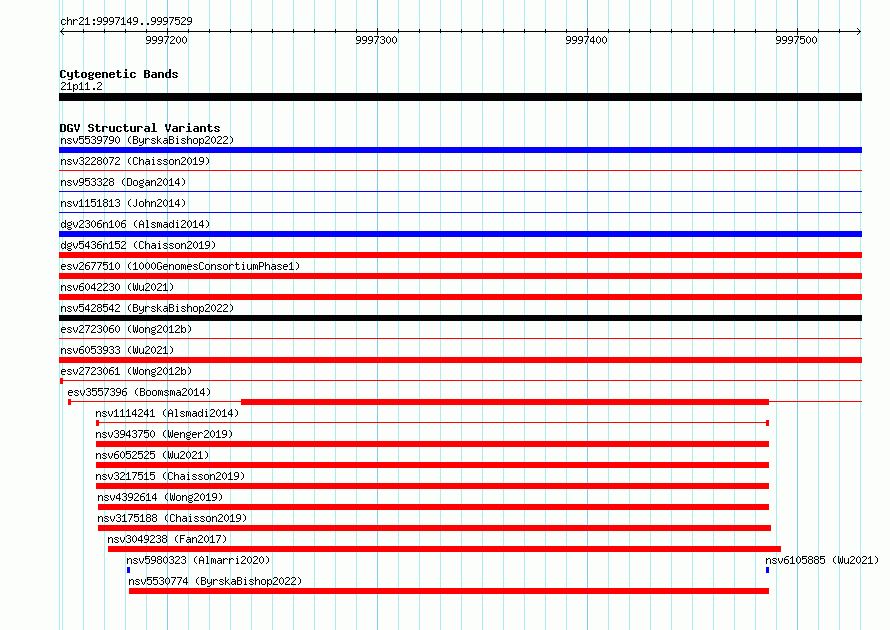The width and height of the screenshot is (890, 630).
Task: Click the nsv6053933 (Wu2021) label
Action: (x=117, y=350)
